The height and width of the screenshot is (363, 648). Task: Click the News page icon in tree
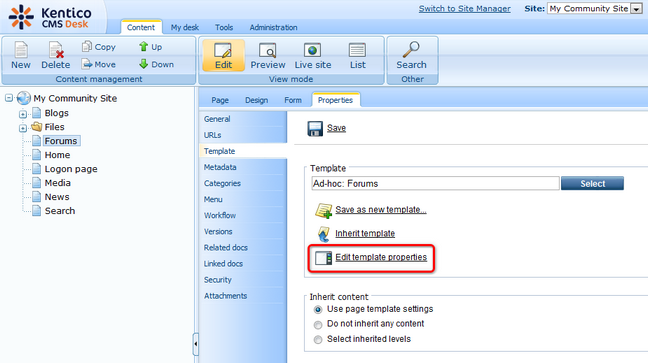37,197
